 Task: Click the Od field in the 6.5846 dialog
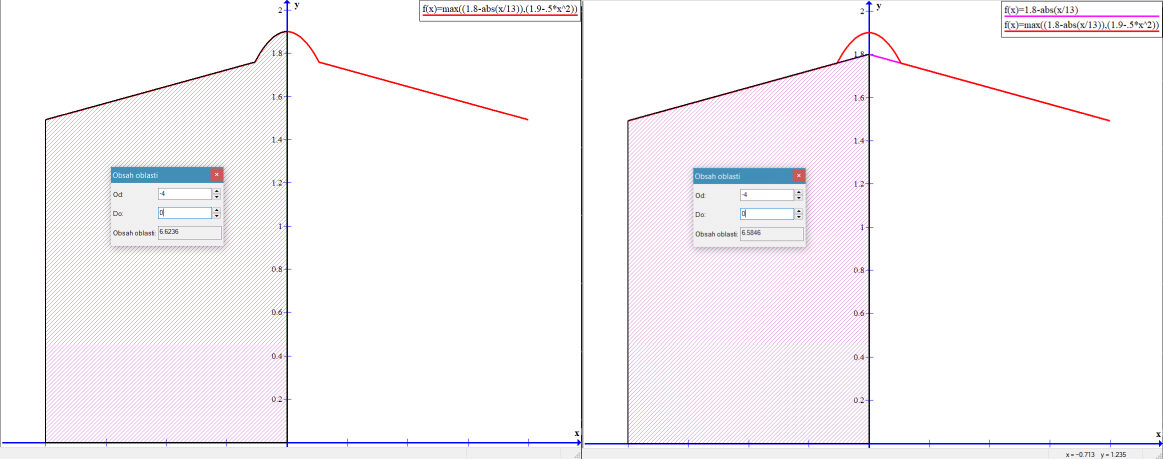coord(766,195)
